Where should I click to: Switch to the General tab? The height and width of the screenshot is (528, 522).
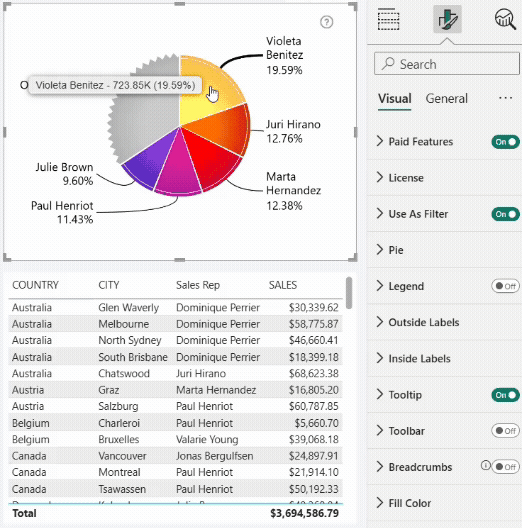(x=447, y=99)
